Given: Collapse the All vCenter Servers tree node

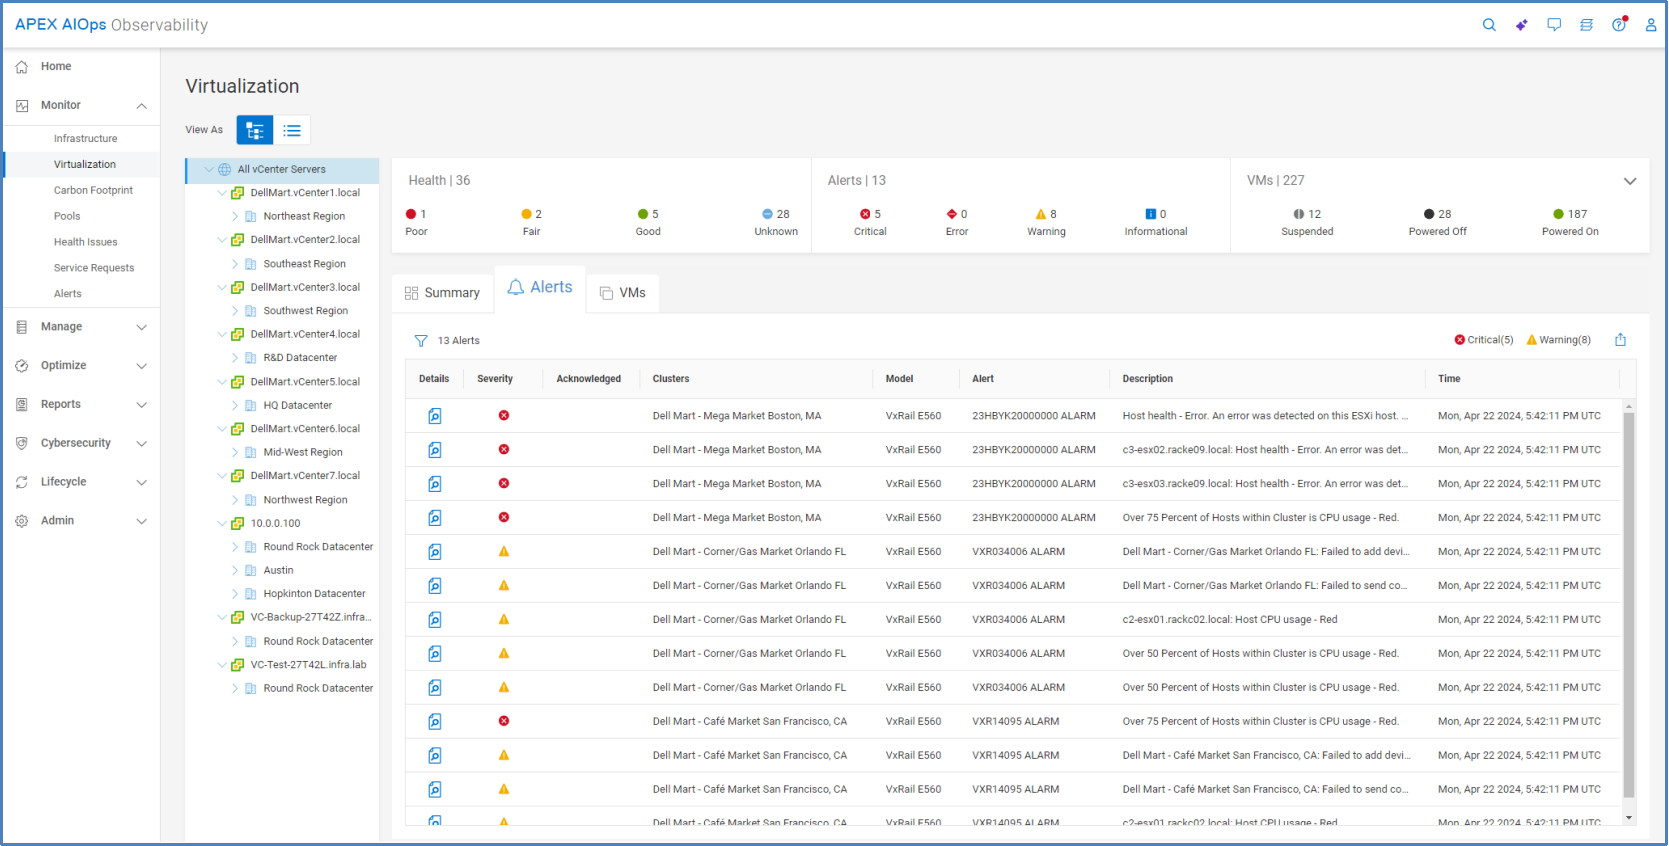Looking at the screenshot, I should 209,169.
